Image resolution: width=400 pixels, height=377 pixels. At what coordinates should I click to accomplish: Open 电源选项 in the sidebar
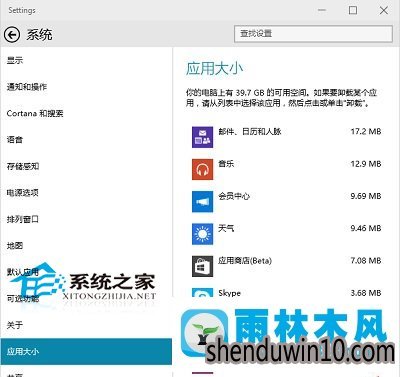[23, 193]
